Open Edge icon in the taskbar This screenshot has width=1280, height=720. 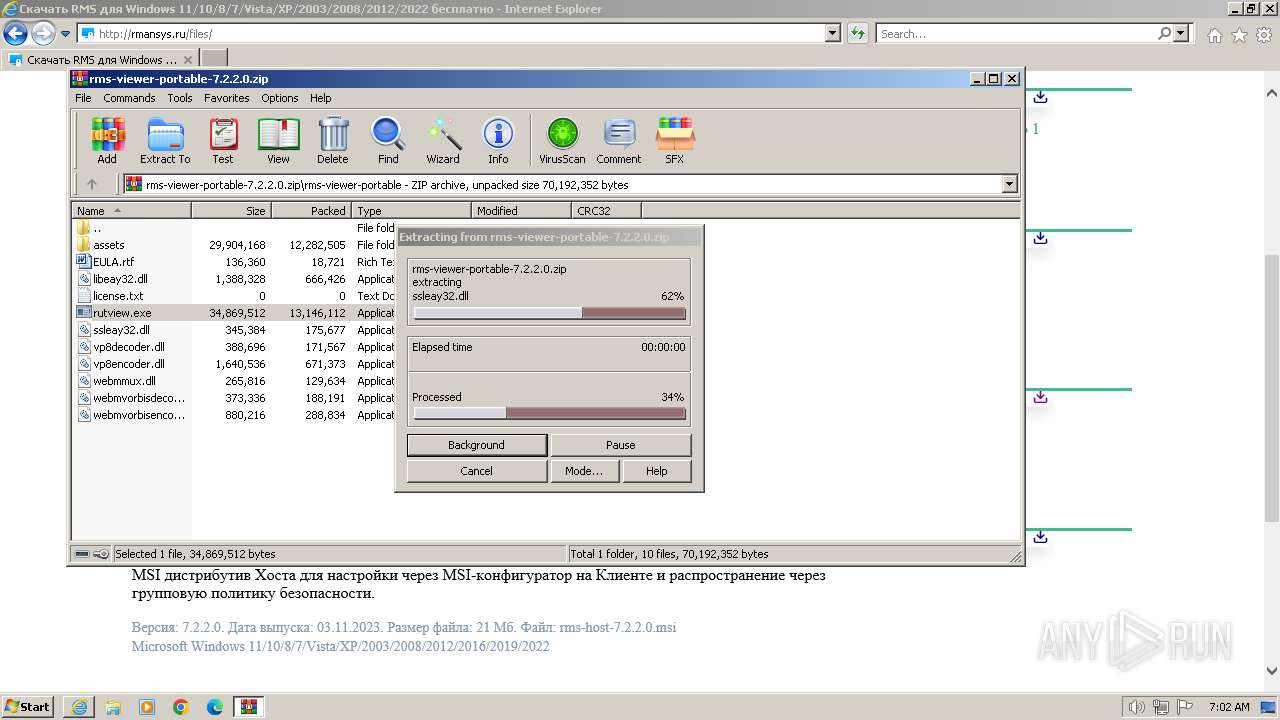pyautogui.click(x=215, y=707)
